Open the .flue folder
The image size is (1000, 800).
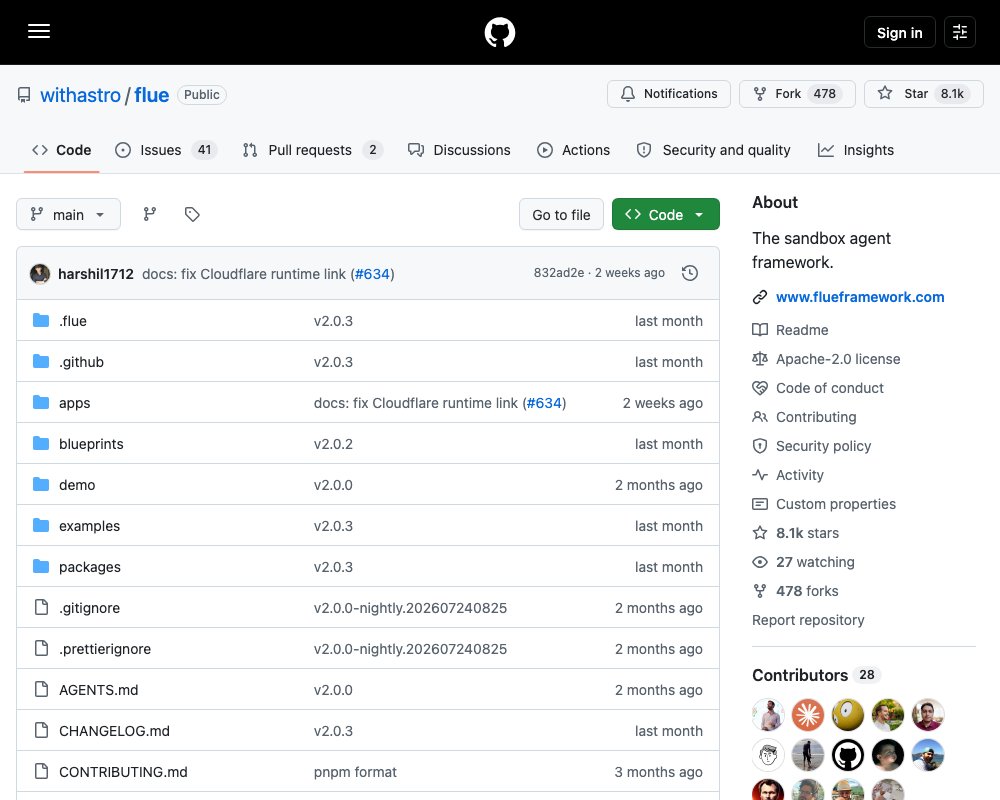click(x=73, y=321)
